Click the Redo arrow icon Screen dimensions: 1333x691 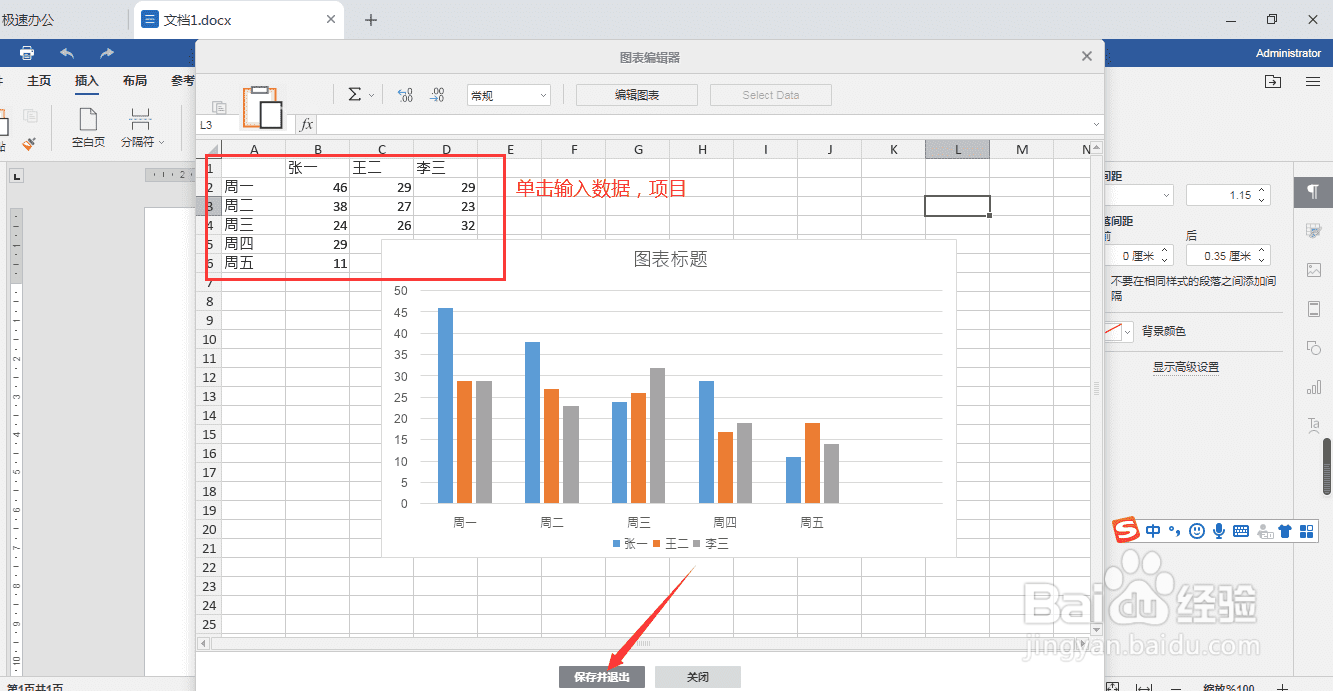(106, 53)
